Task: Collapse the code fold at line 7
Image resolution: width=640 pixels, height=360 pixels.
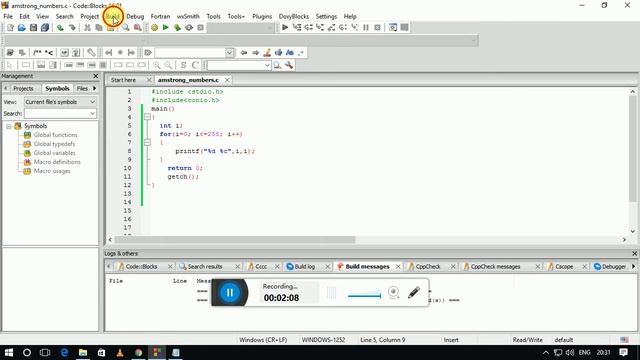Action: [147, 142]
